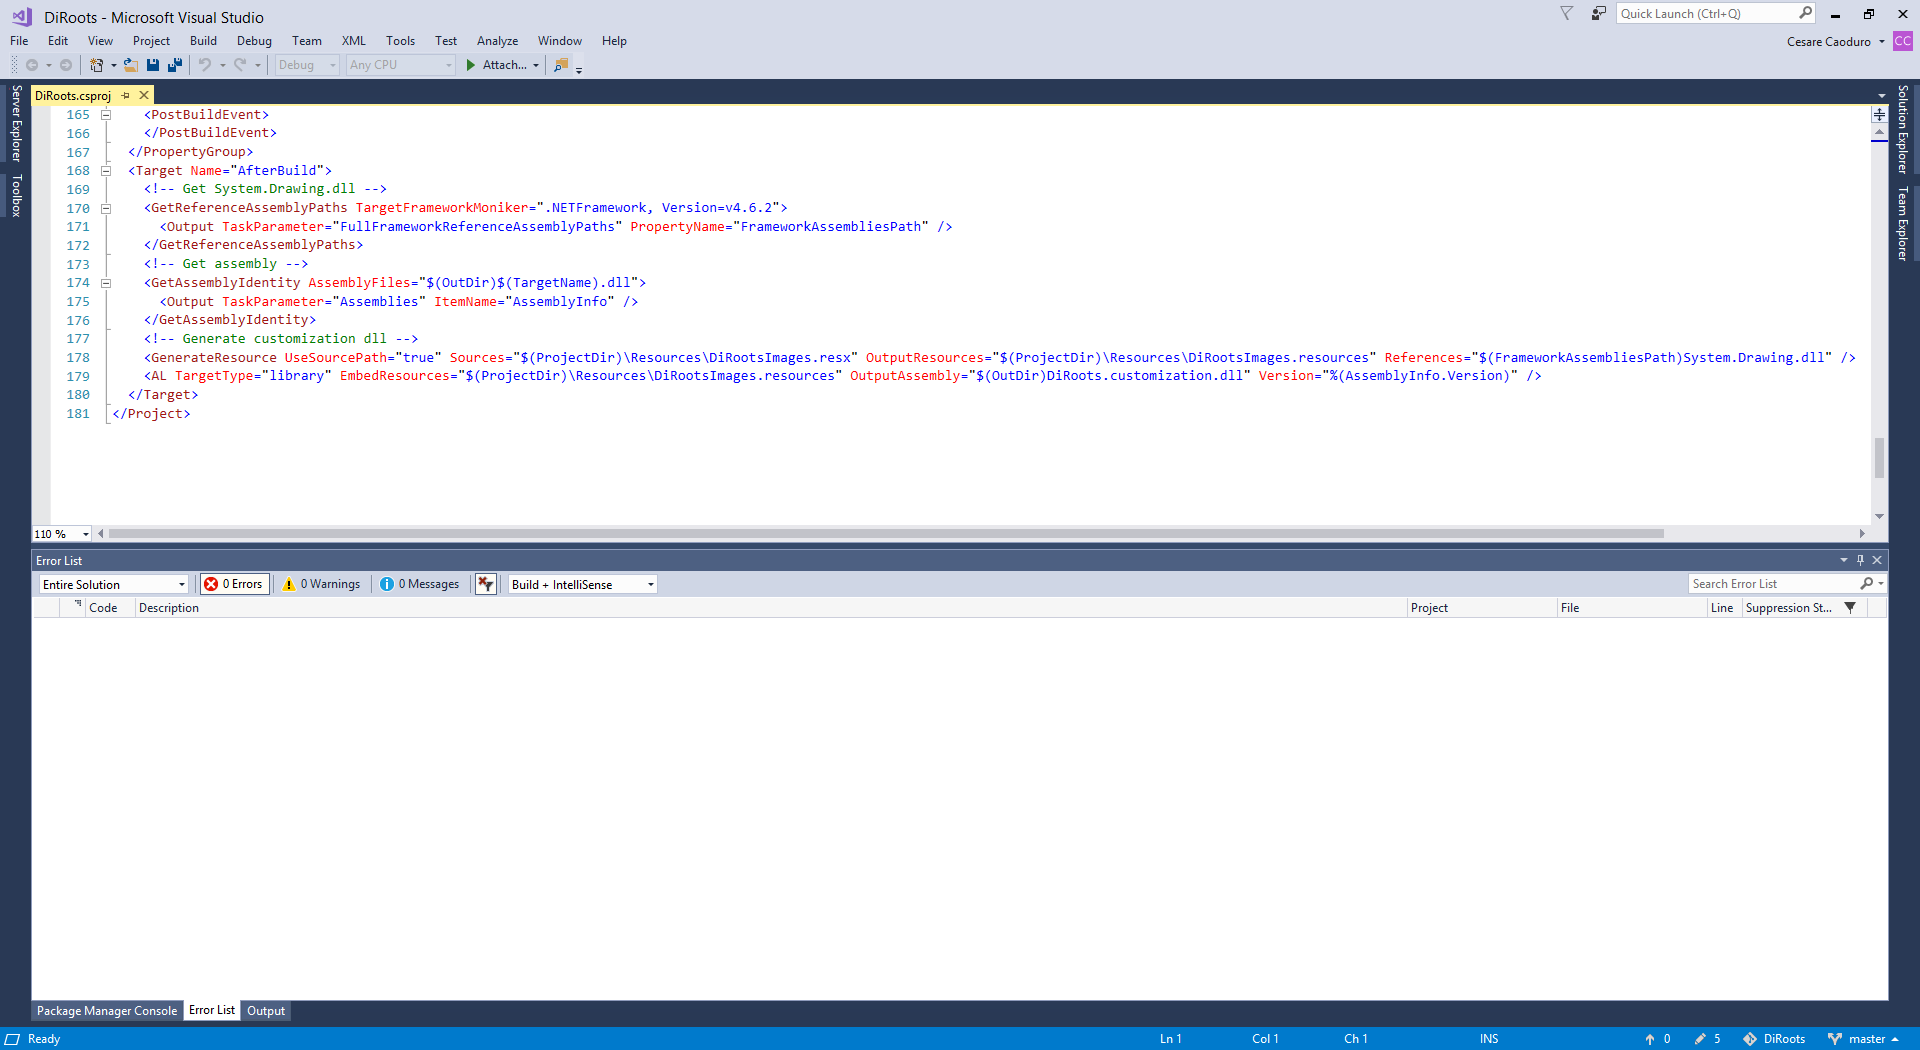Collapse the Target AfterBuild node at line 168
Screen dimensions: 1920x1050
[x=105, y=171]
